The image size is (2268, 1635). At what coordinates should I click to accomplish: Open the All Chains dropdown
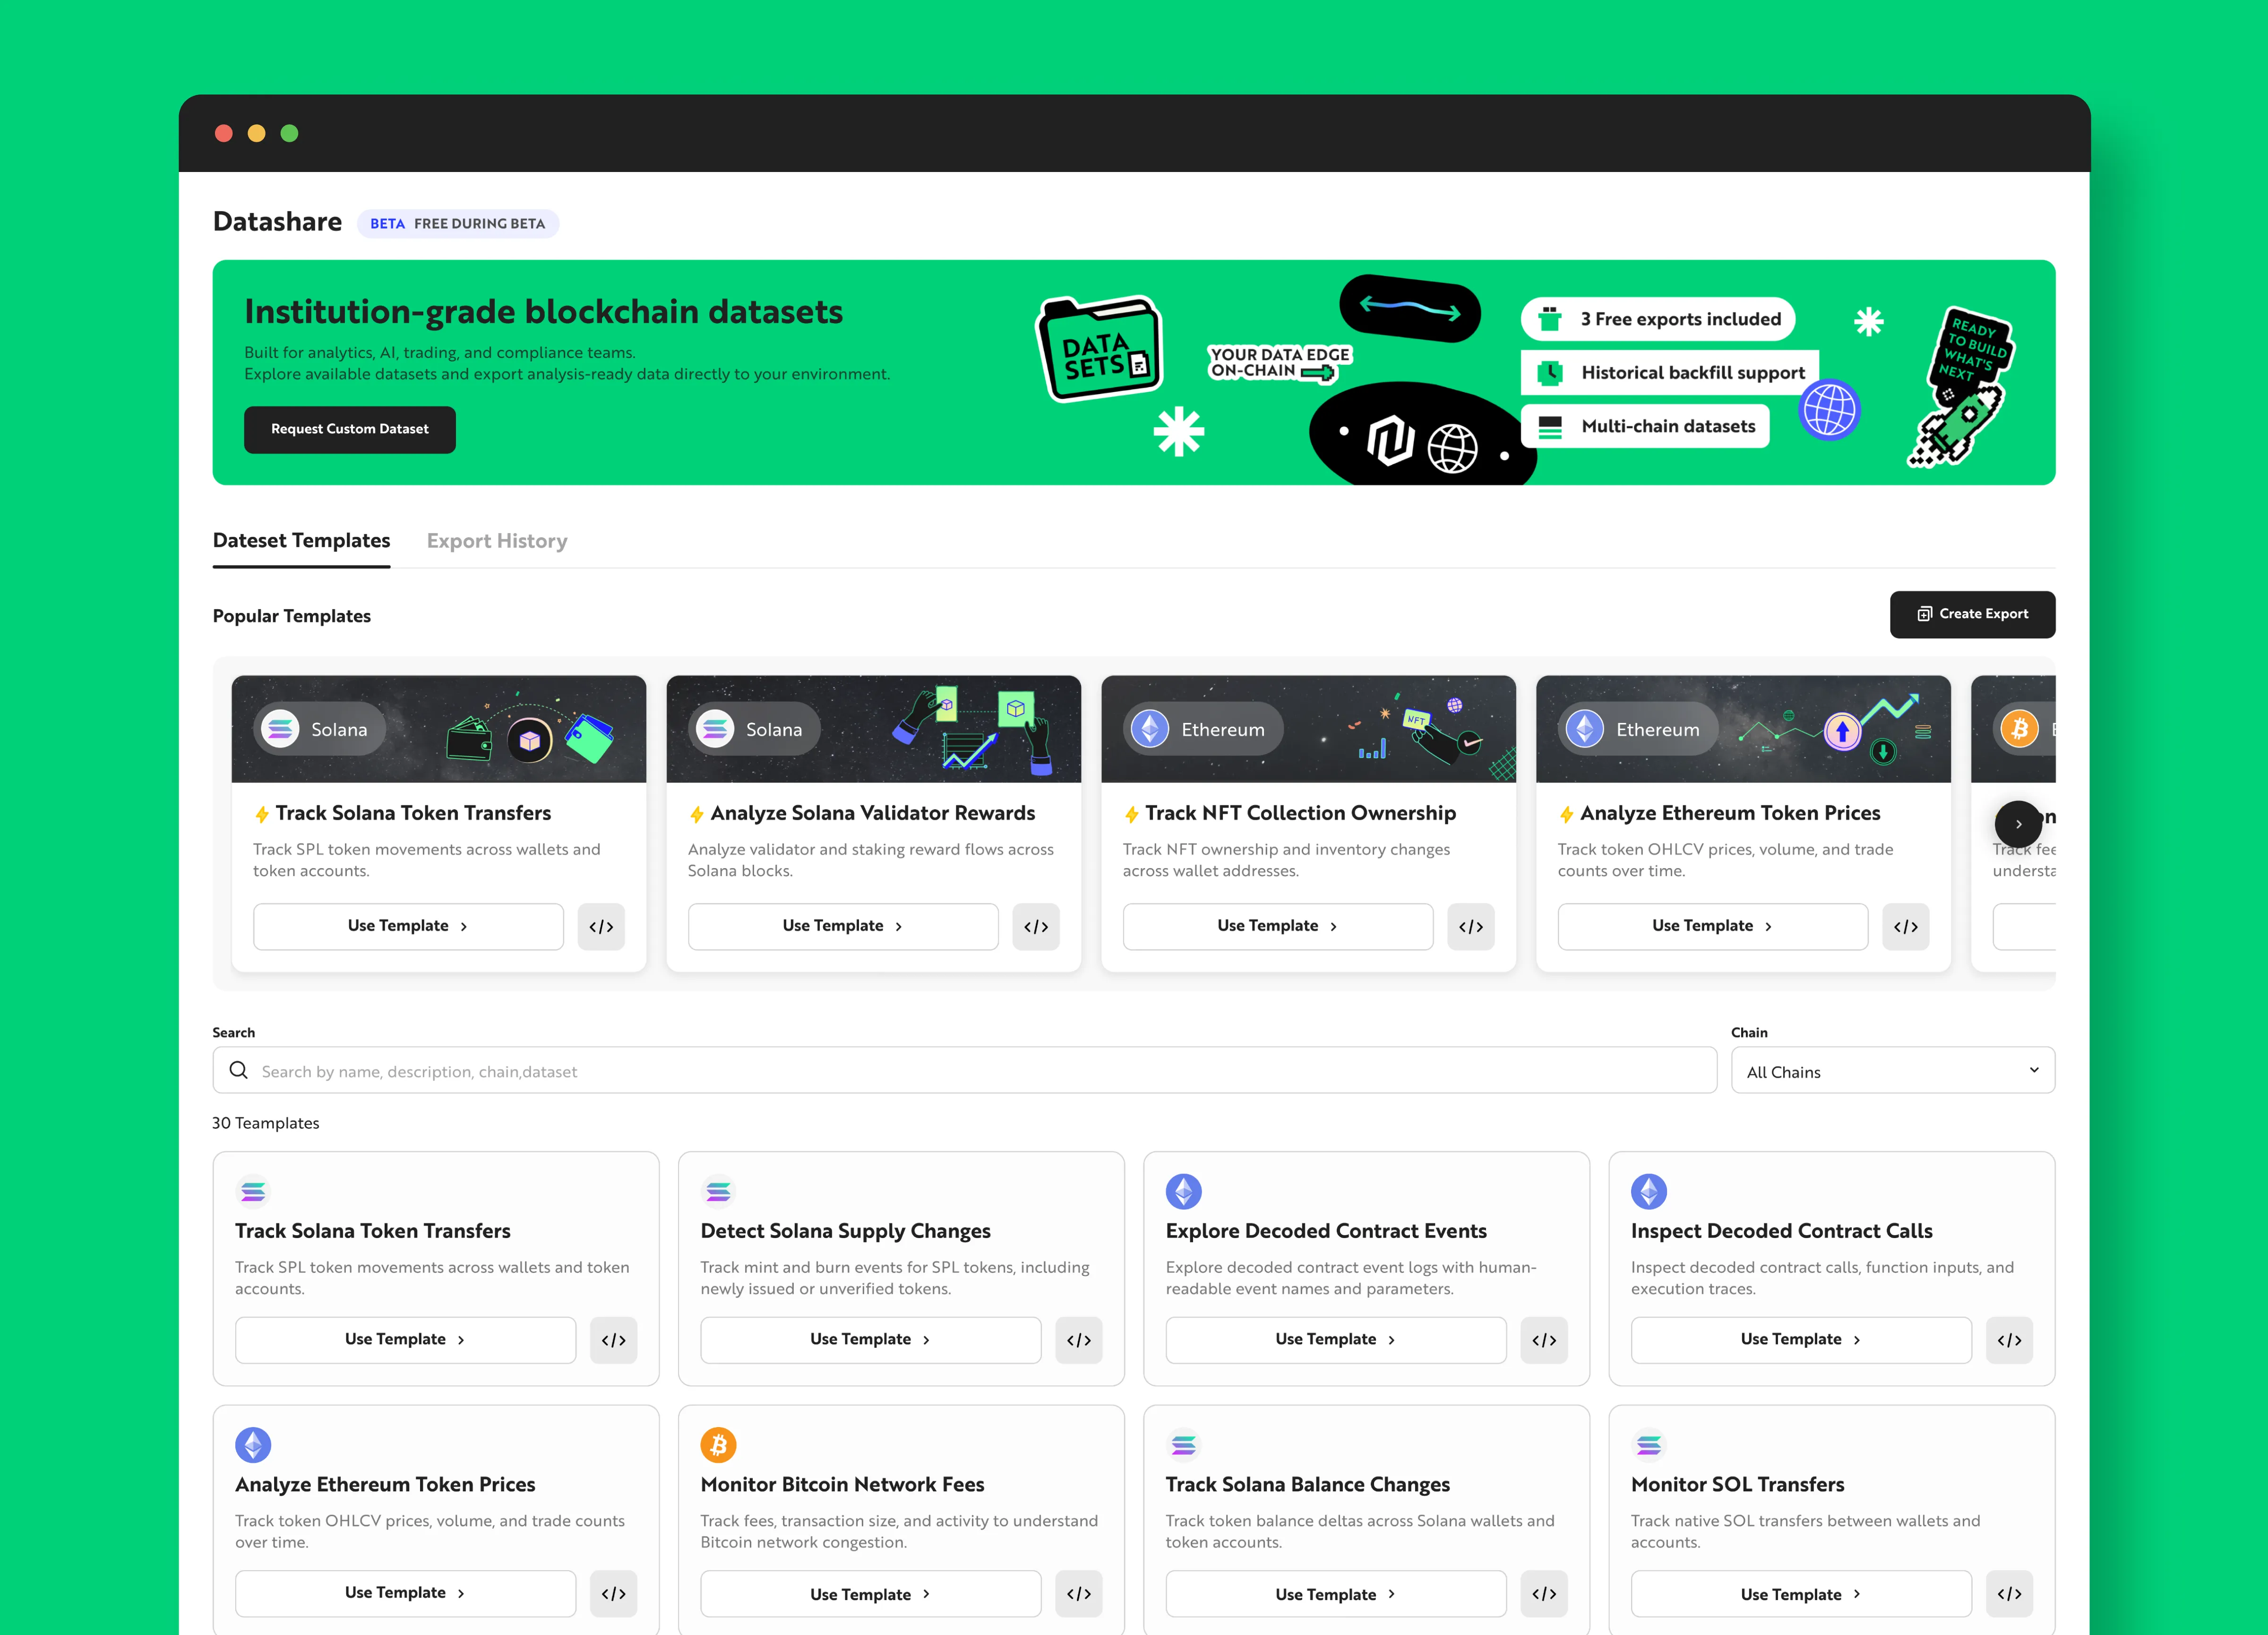tap(1893, 1071)
